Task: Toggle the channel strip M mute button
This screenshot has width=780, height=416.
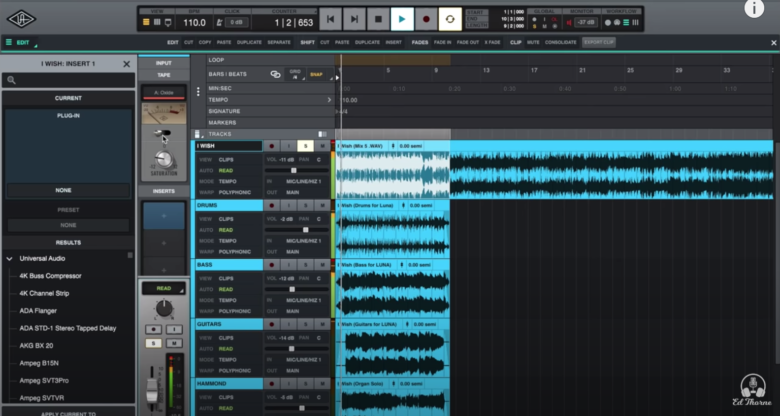Action: [x=174, y=343]
